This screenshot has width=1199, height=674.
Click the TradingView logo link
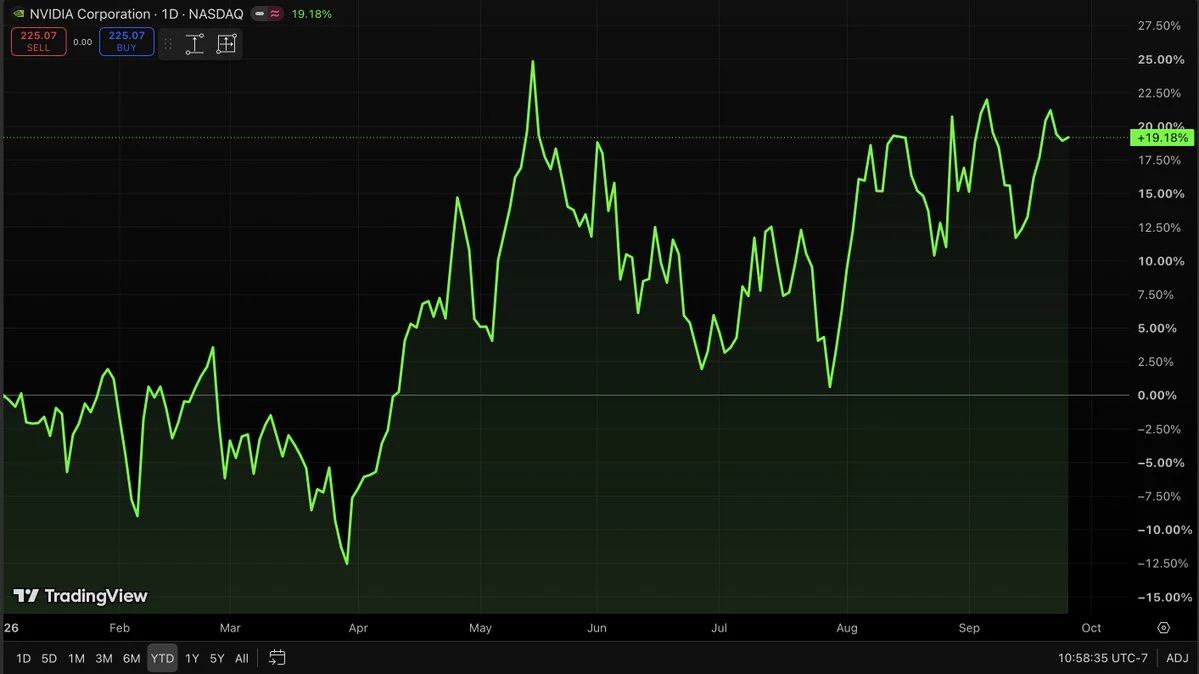click(x=80, y=596)
